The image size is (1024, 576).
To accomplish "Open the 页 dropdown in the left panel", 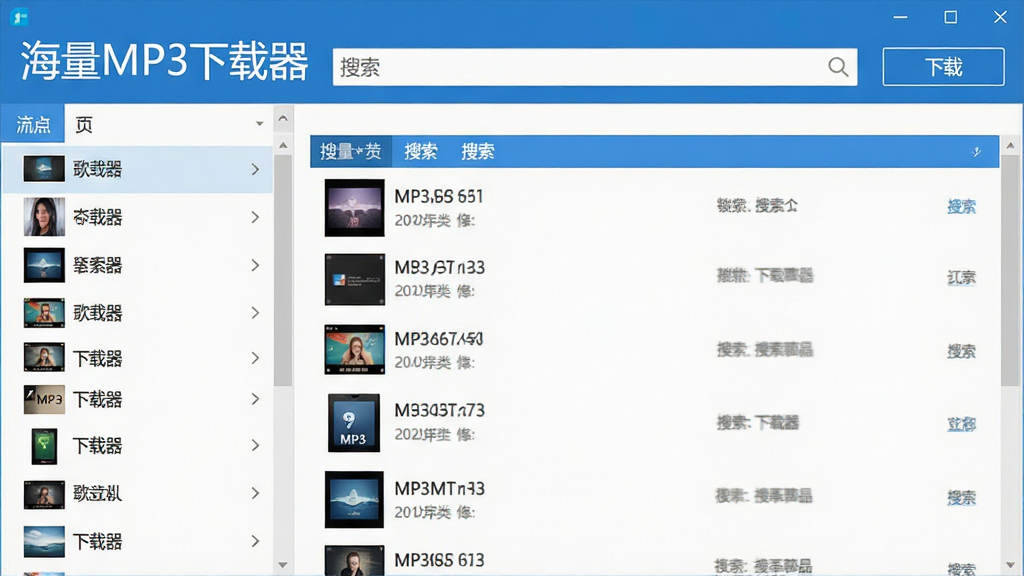I will pos(168,123).
